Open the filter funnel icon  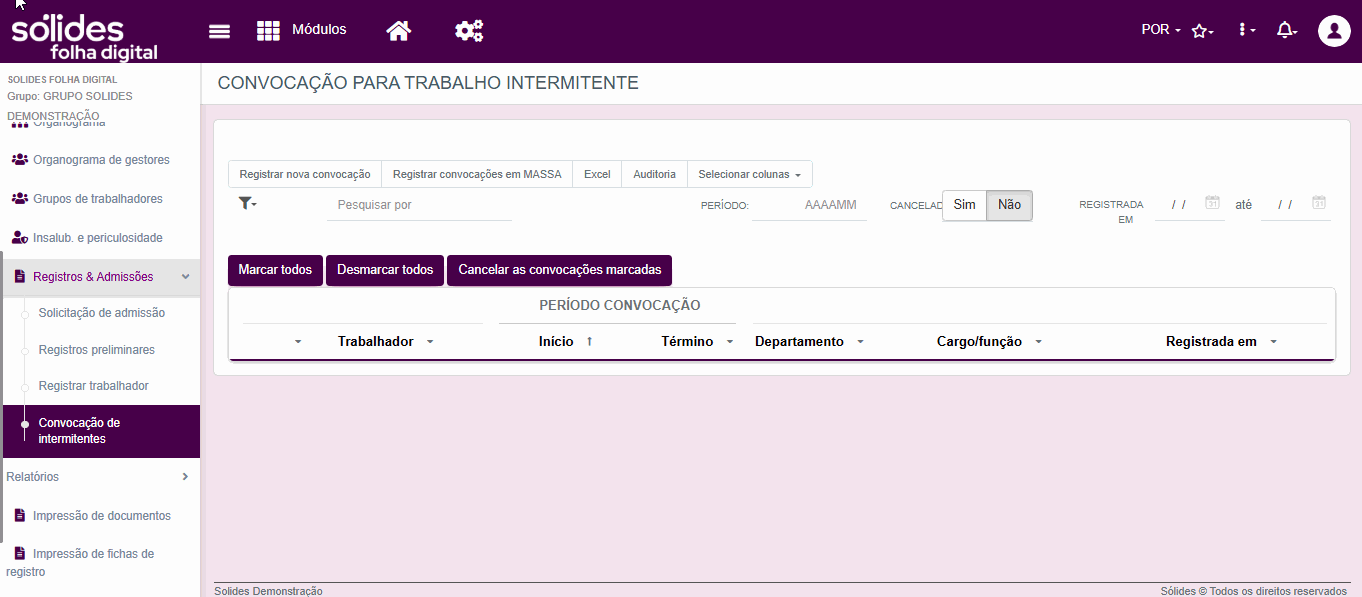click(x=247, y=203)
